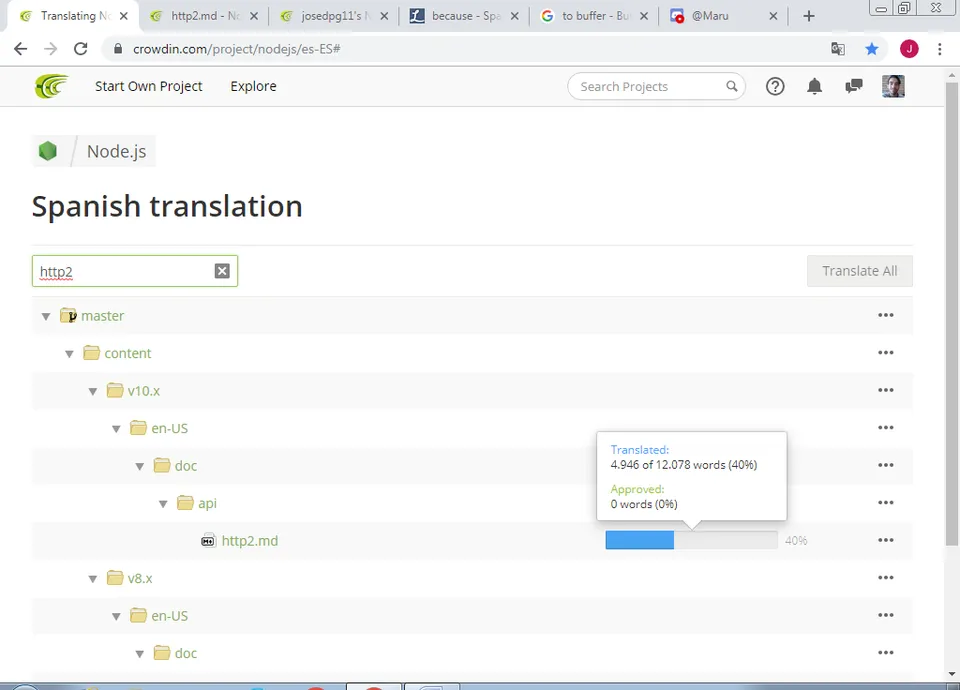960x690 pixels.
Task: Open more options for master row
Action: pos(886,315)
